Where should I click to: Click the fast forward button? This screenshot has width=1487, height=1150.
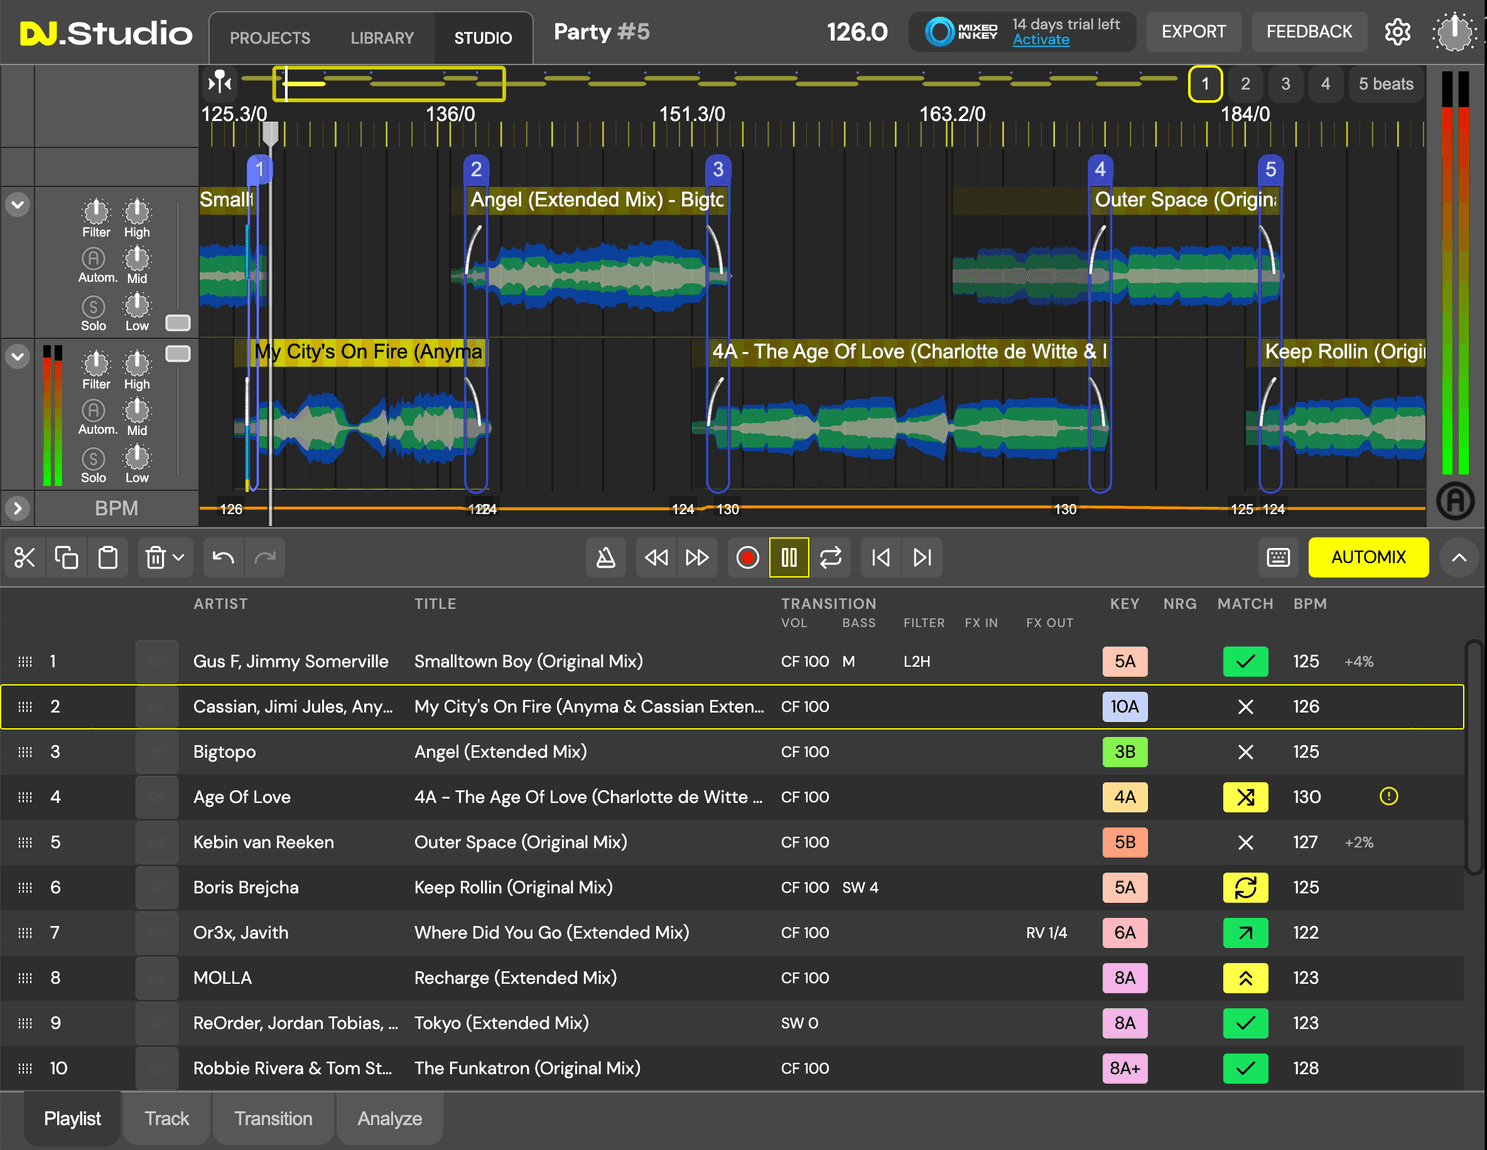697,558
